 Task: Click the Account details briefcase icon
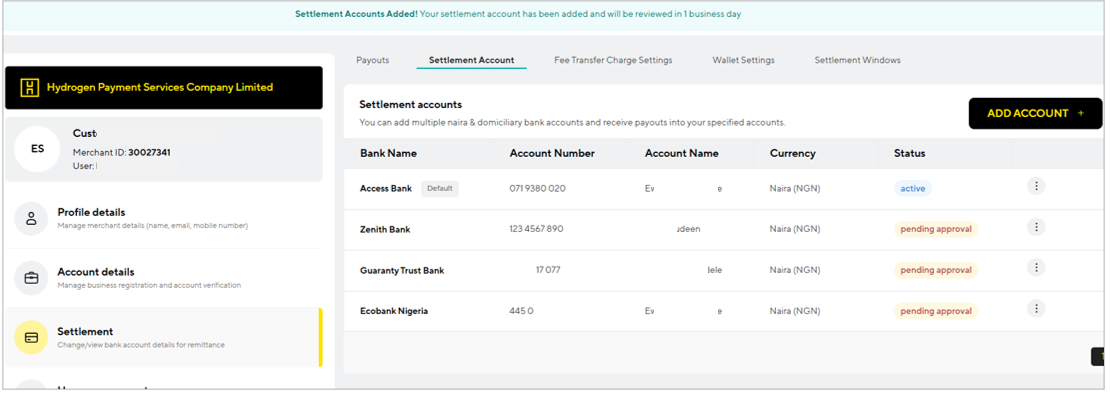31,278
